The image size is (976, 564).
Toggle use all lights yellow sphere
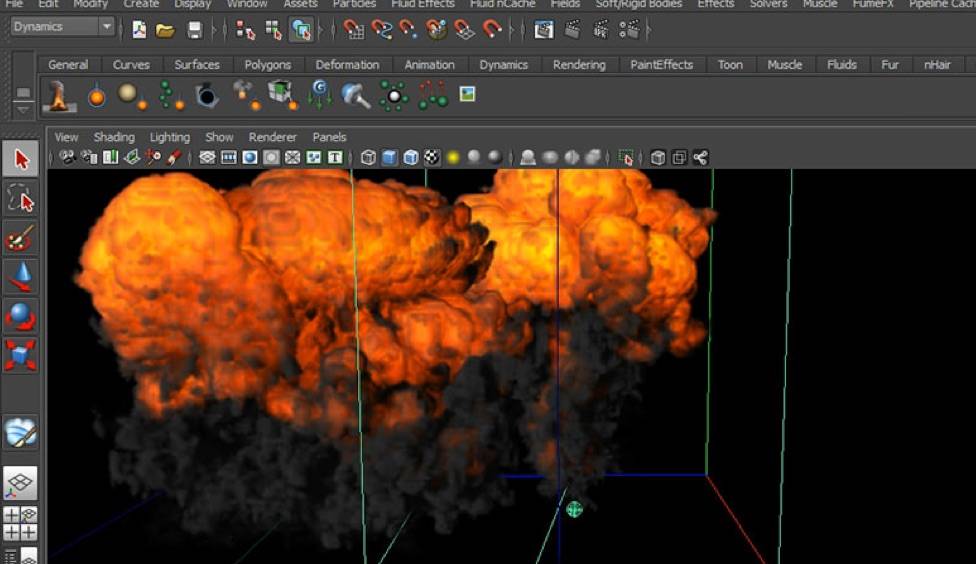[453, 157]
